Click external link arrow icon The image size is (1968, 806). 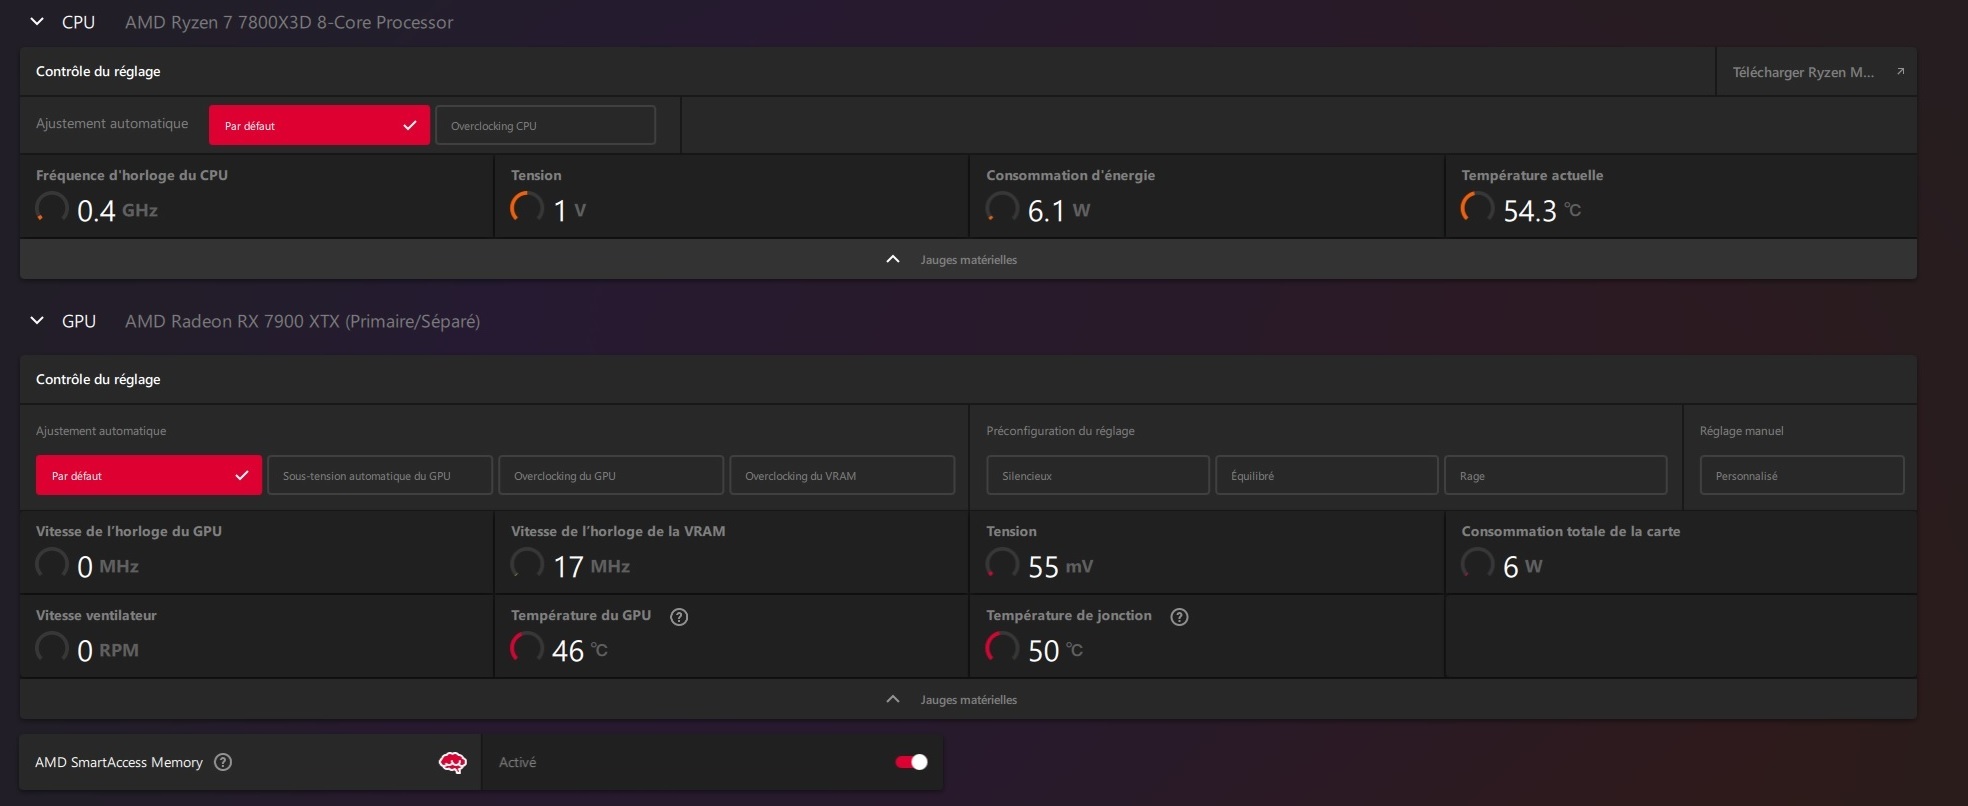[1900, 71]
